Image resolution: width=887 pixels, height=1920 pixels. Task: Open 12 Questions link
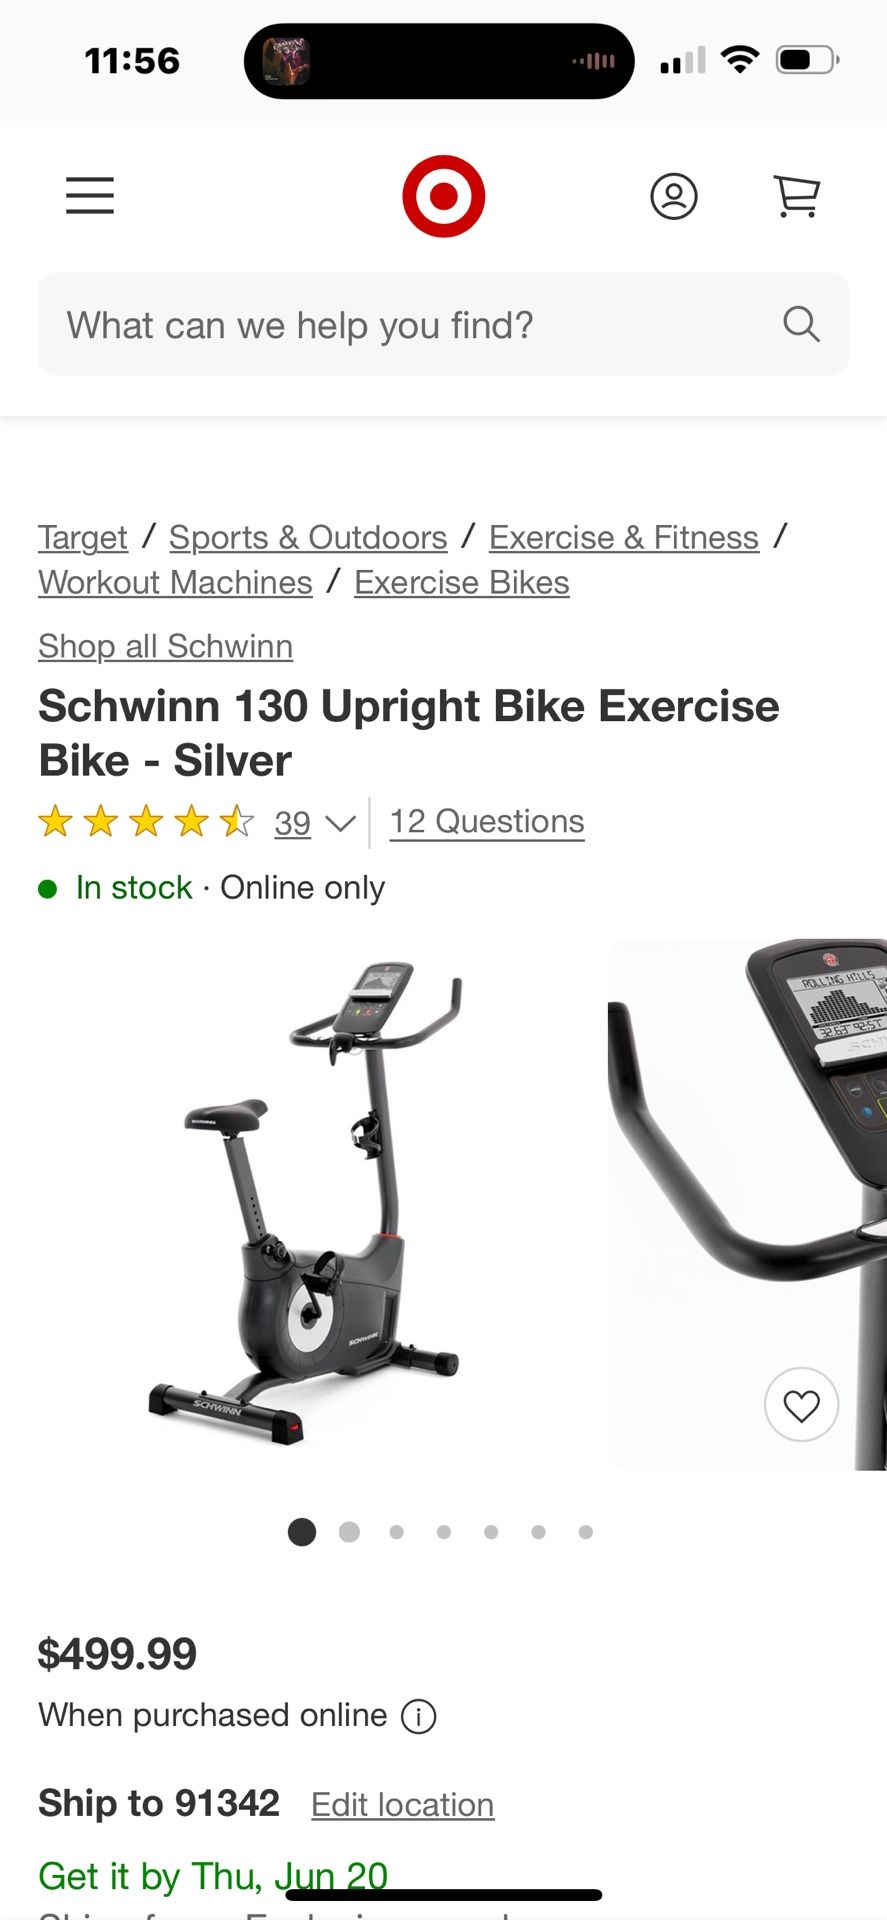click(487, 822)
